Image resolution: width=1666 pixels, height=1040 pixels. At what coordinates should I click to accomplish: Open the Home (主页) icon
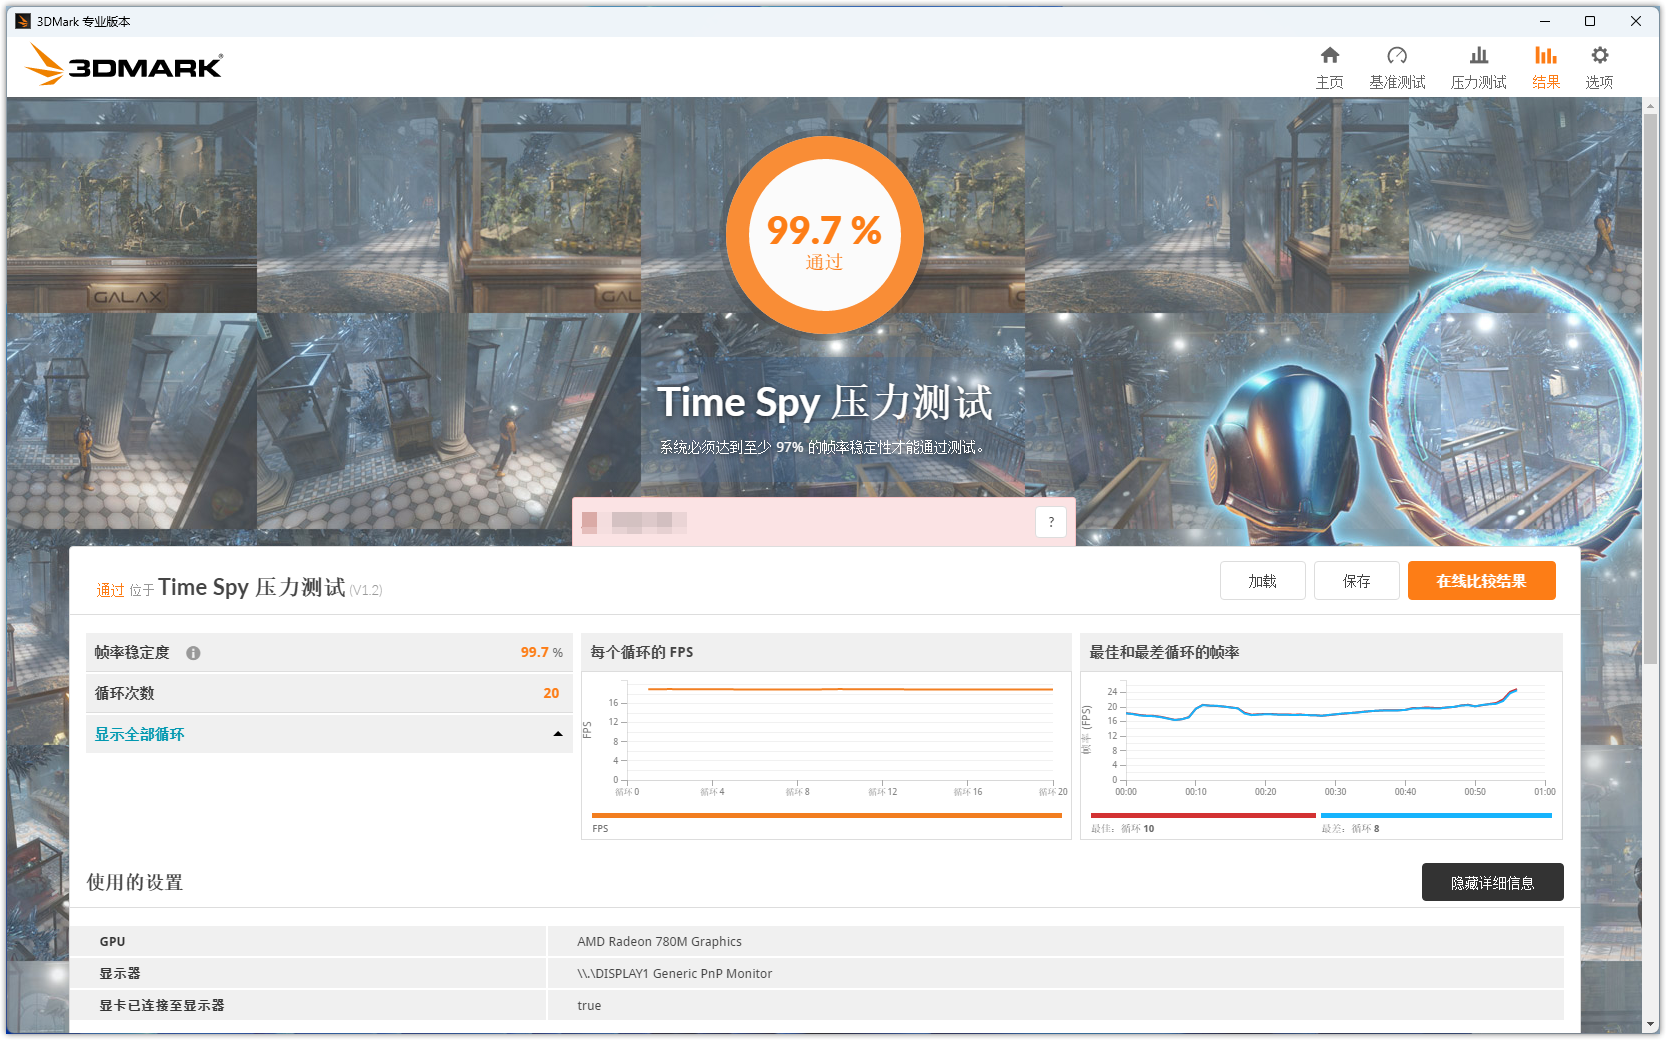1329,56
